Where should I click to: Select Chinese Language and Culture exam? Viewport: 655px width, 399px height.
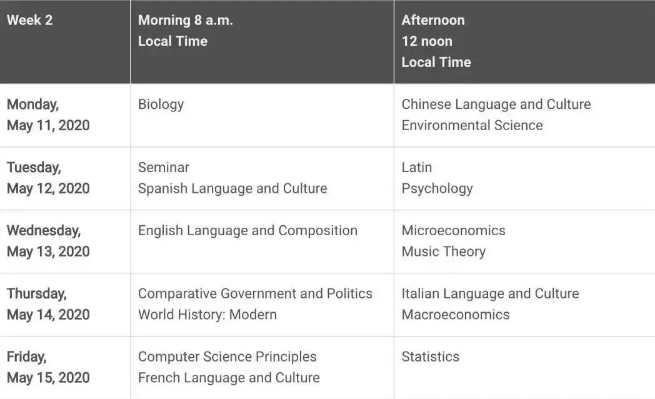[496, 104]
